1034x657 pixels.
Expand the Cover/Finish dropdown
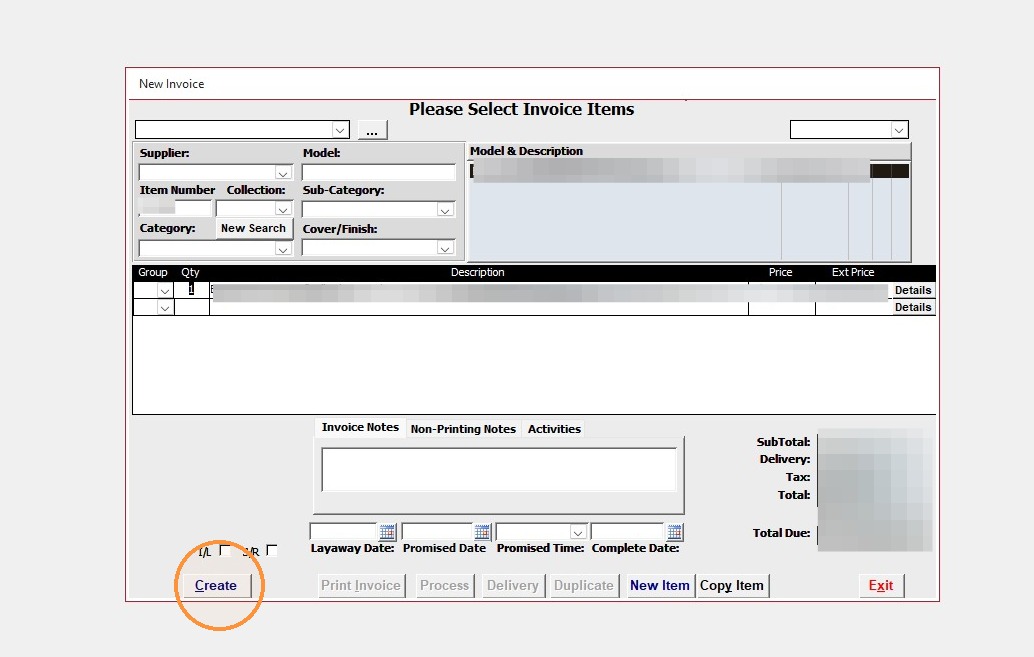coord(445,248)
